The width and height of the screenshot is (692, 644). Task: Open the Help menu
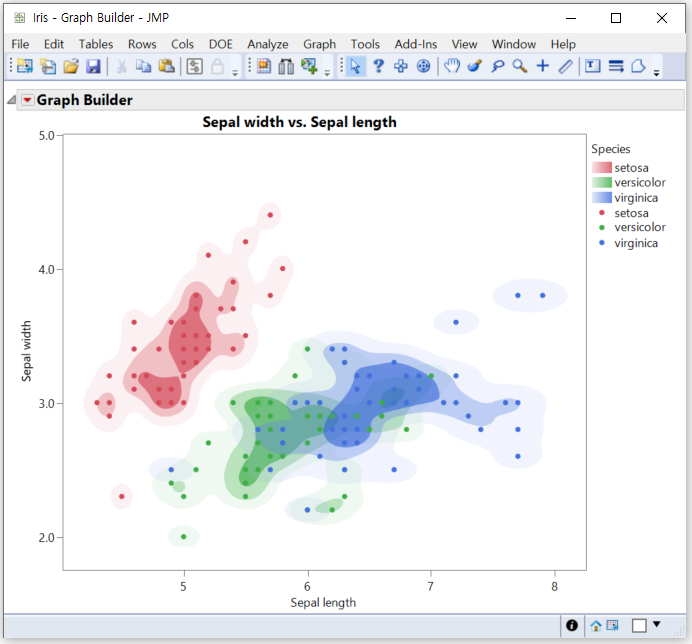563,44
